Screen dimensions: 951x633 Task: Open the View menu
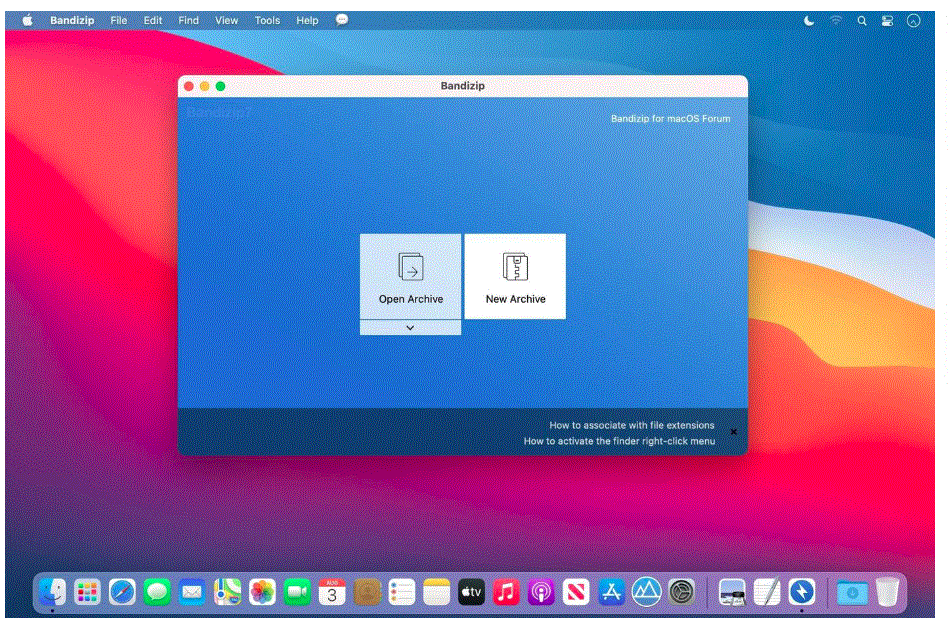tap(226, 20)
